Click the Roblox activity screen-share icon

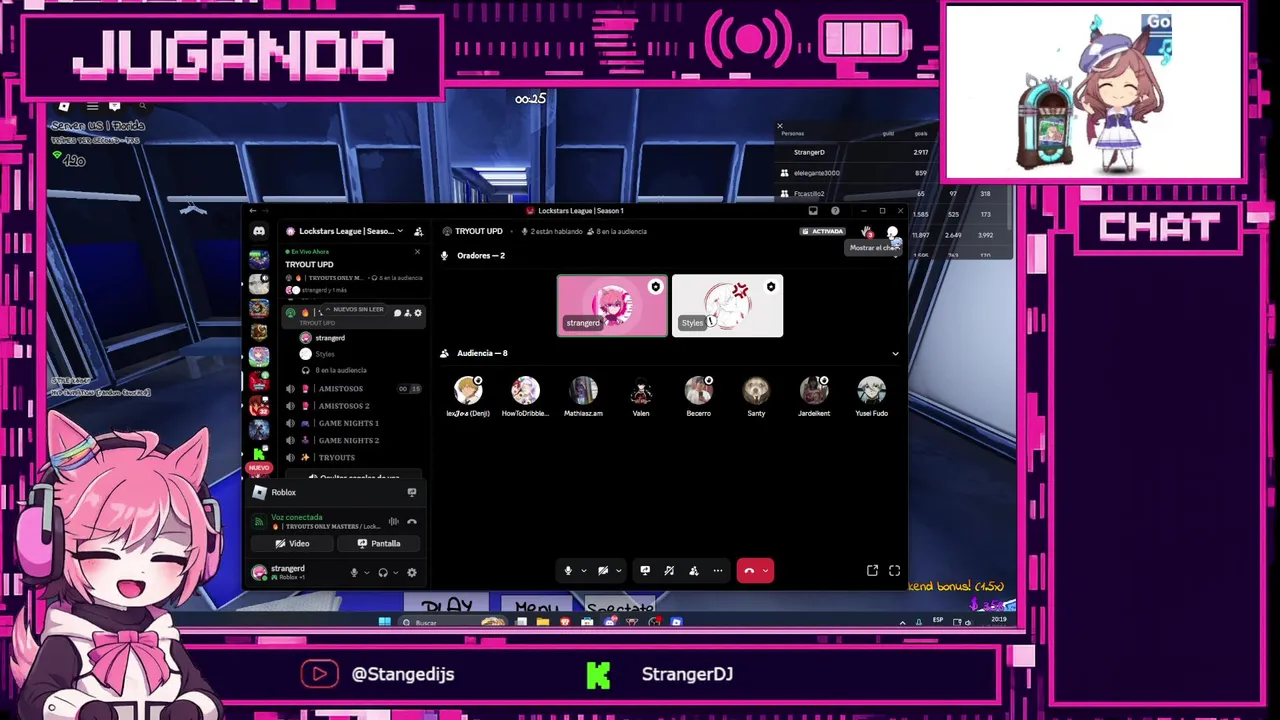point(411,492)
